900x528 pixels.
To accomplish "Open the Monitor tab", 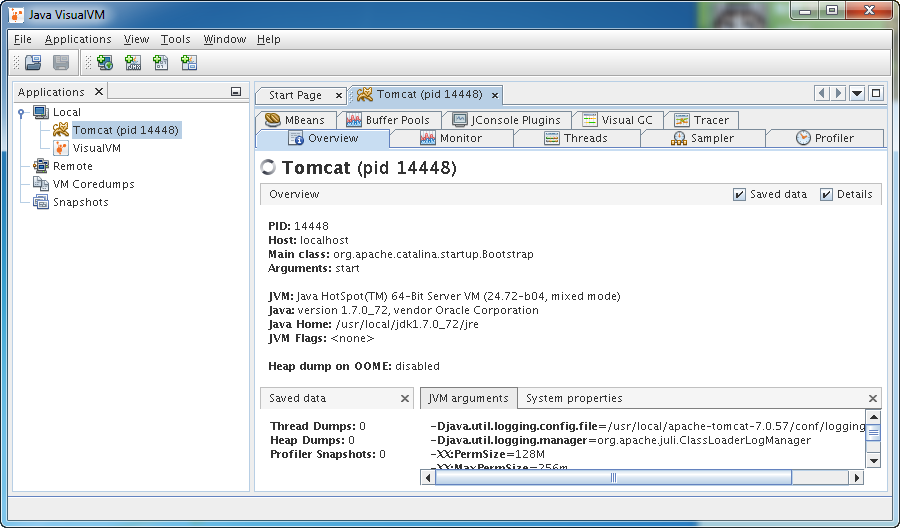I will pyautogui.click(x=451, y=138).
